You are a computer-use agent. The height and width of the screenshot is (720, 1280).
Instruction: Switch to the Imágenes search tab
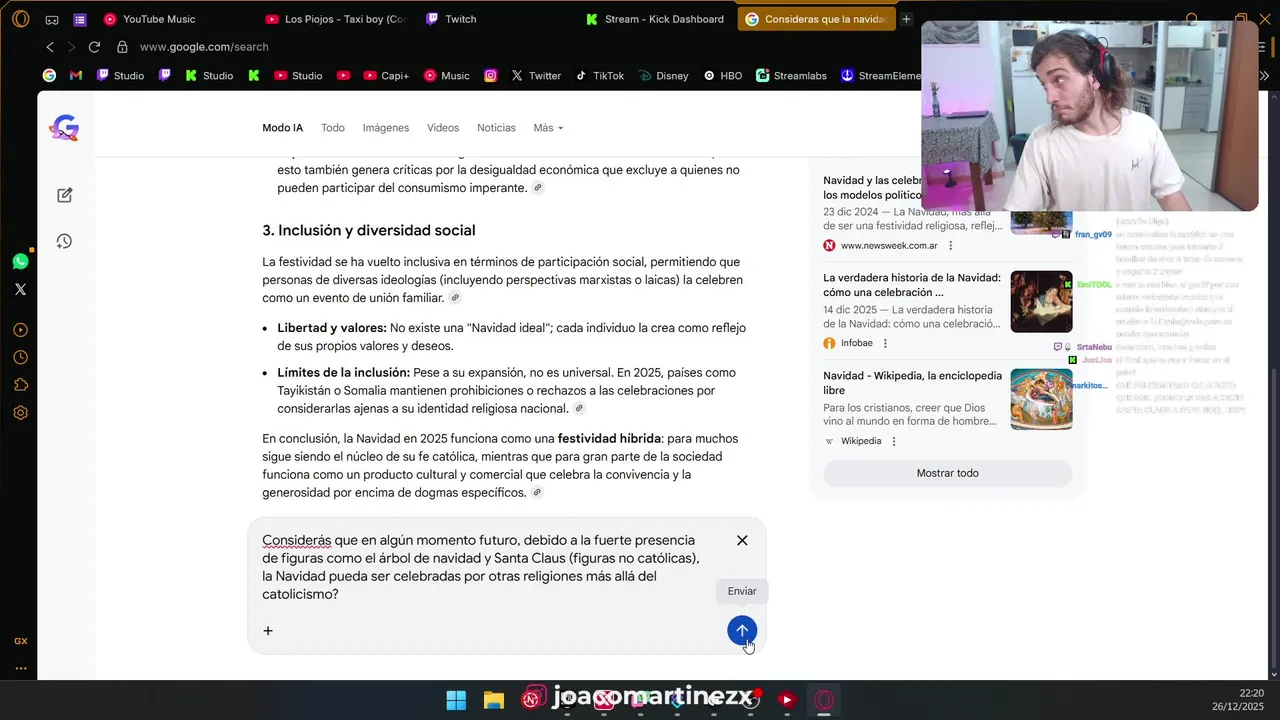point(386,128)
